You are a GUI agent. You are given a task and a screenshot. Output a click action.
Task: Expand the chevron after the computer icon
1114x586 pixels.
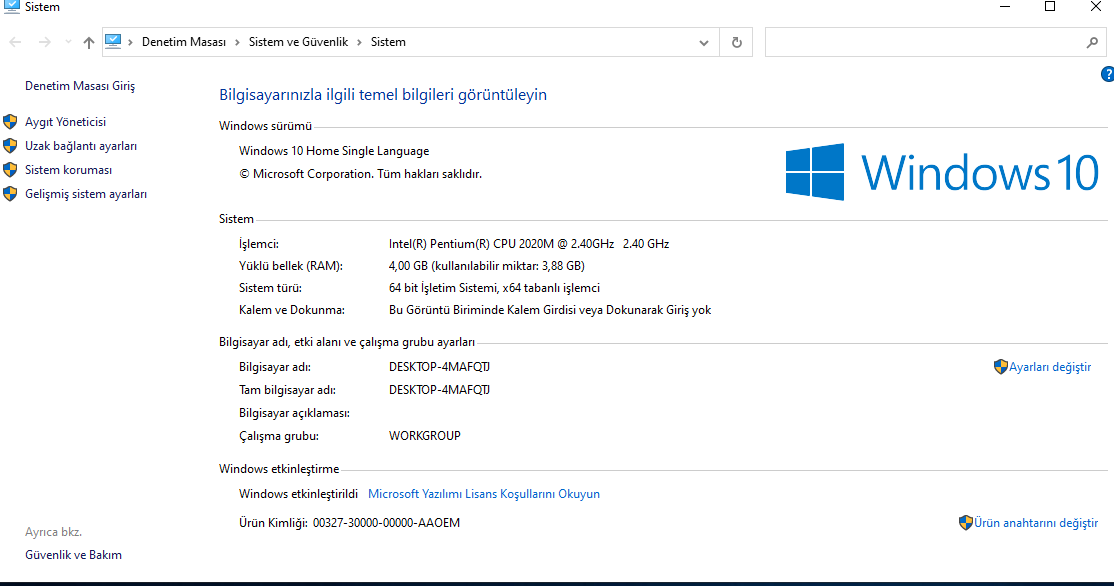coord(131,42)
